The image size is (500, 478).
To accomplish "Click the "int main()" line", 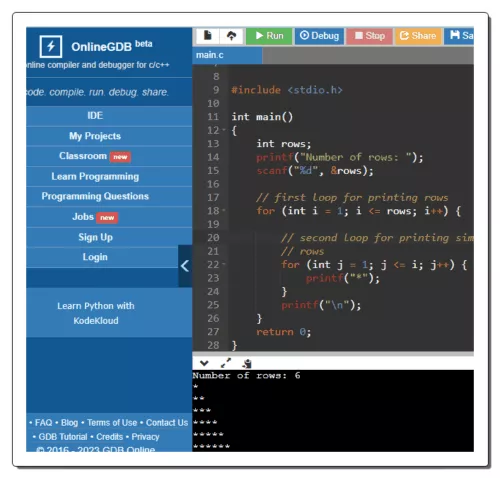I will click(262, 117).
